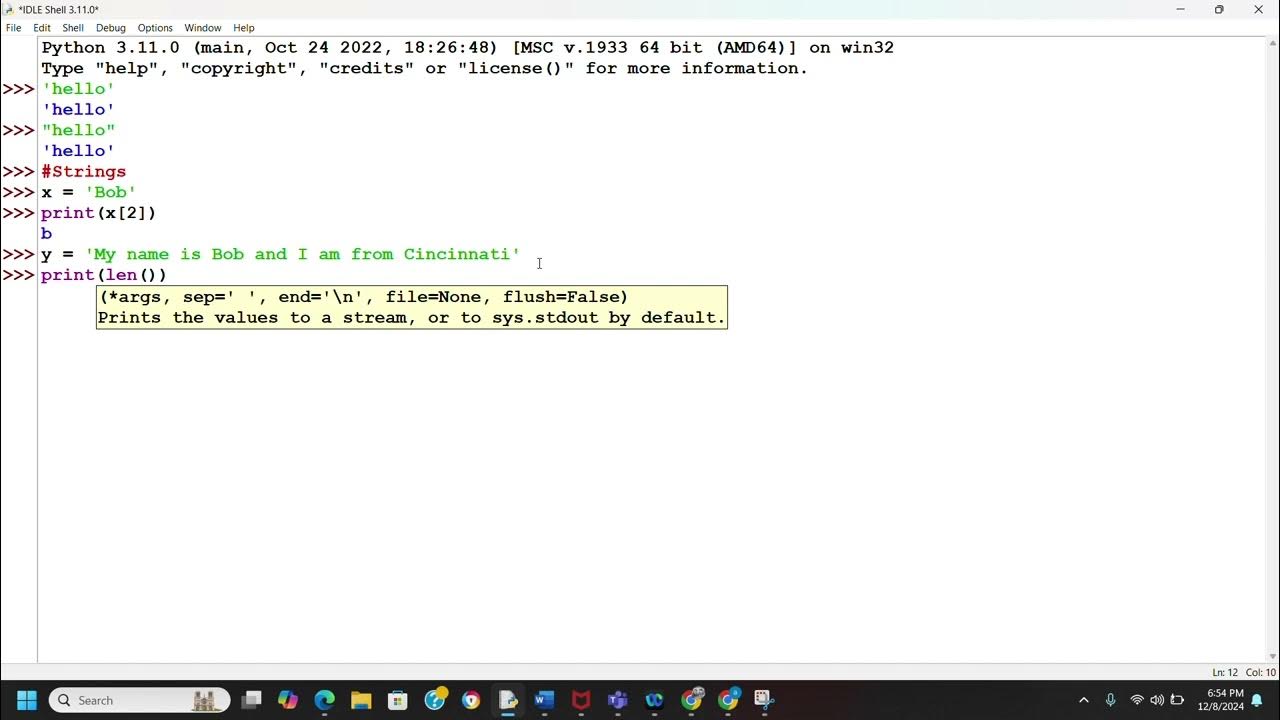Open Microsoft Edge from the taskbar
Viewport: 1280px width, 720px height.
click(x=325, y=700)
